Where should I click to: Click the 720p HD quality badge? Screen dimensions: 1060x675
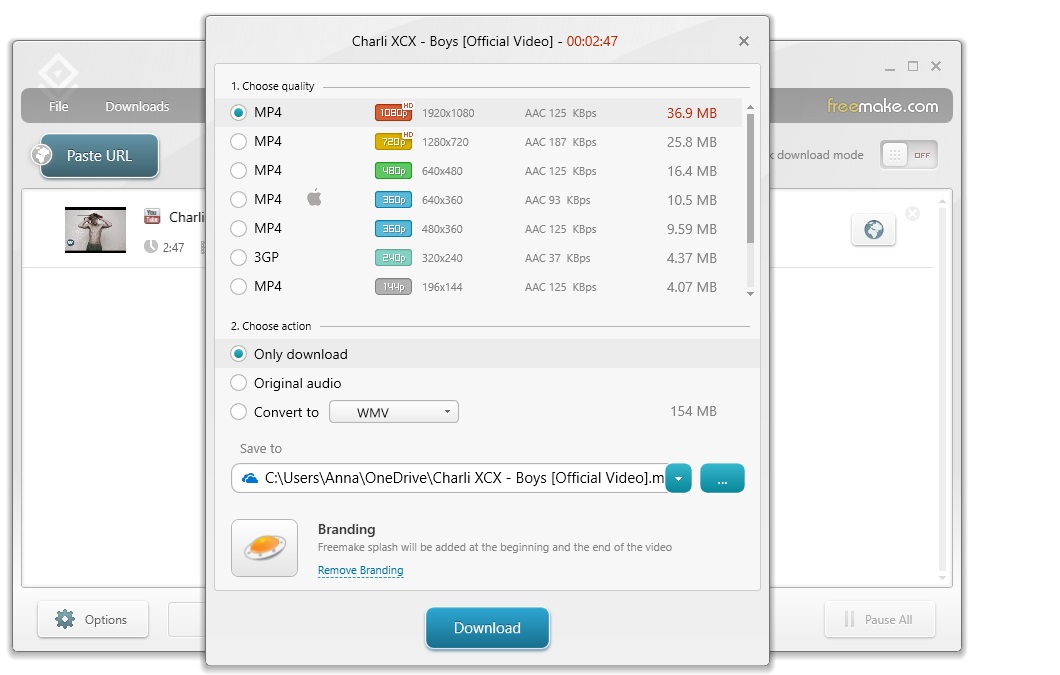tap(393, 141)
